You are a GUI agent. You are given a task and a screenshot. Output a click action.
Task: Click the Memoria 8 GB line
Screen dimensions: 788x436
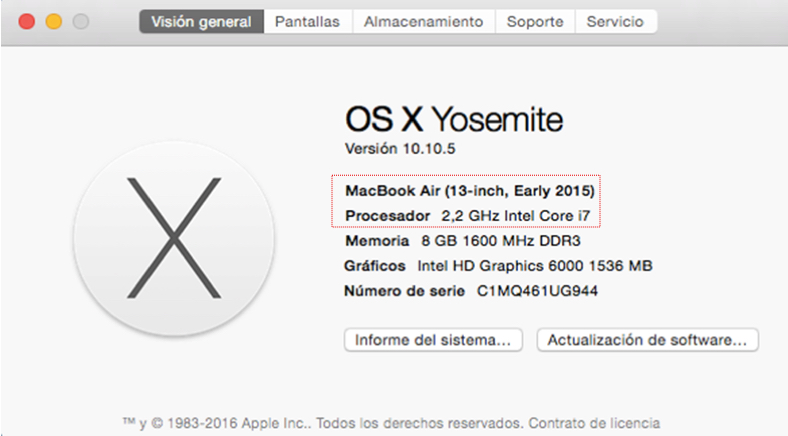click(463, 241)
